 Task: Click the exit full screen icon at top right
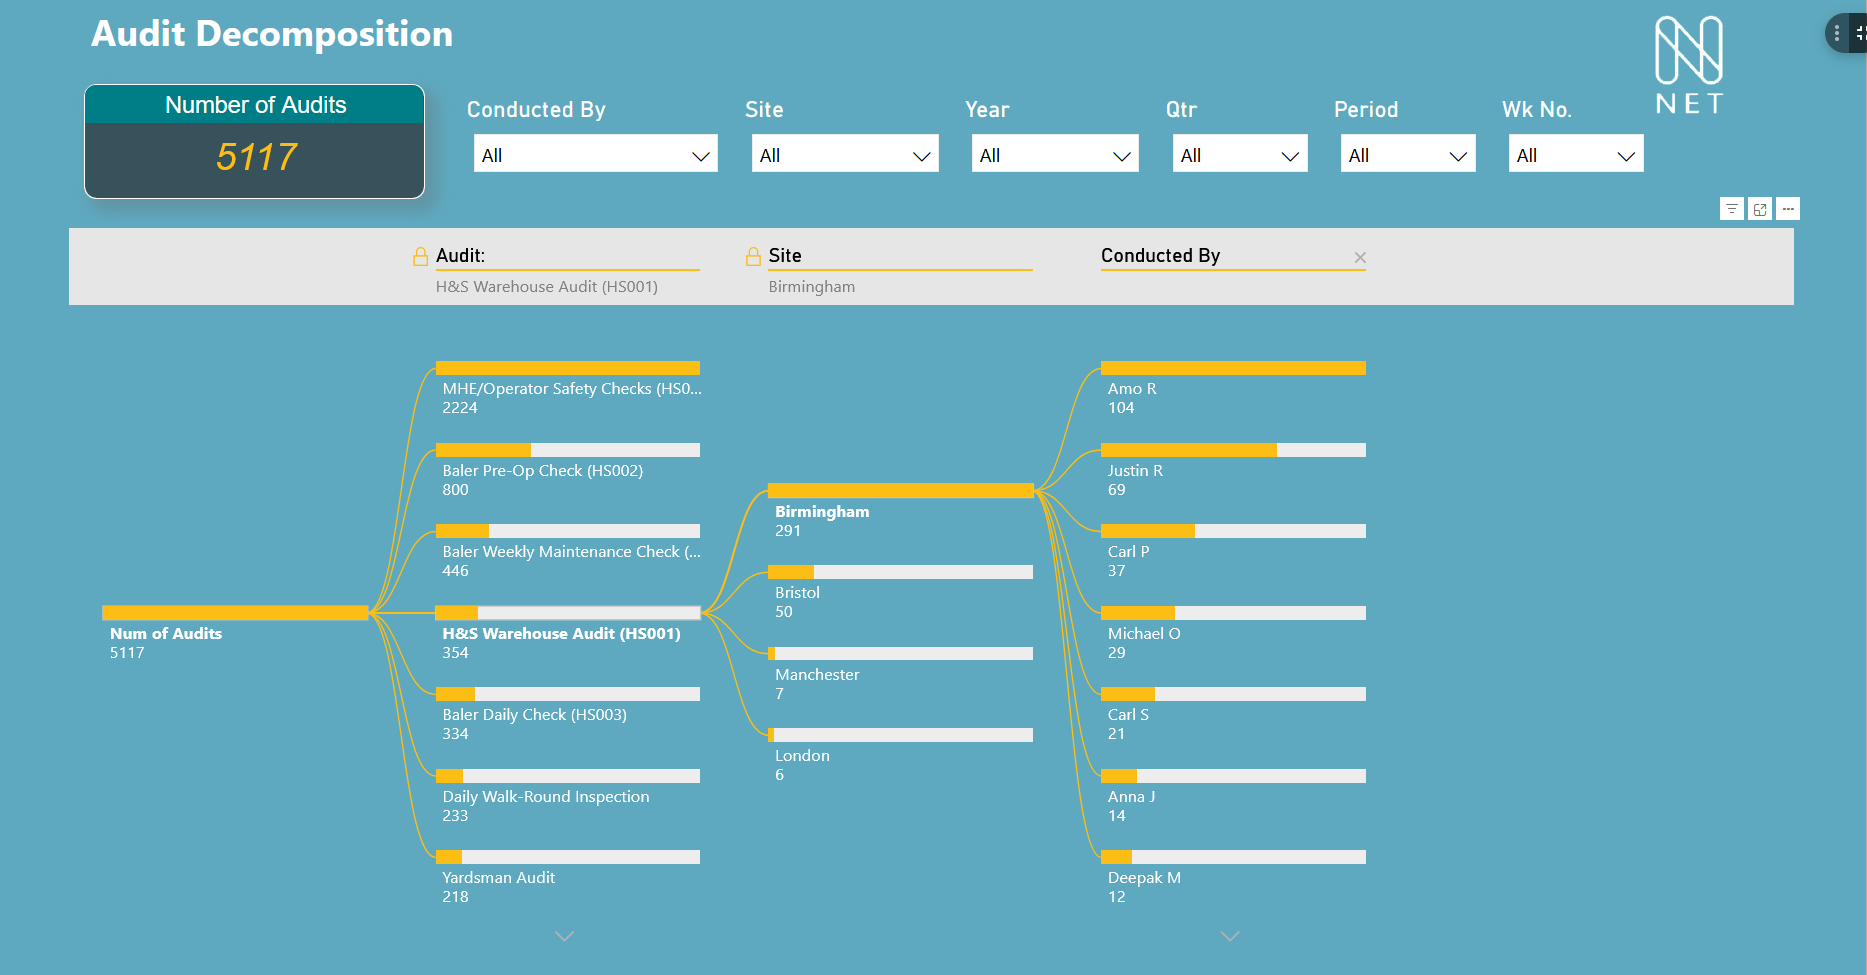[x=1861, y=32]
